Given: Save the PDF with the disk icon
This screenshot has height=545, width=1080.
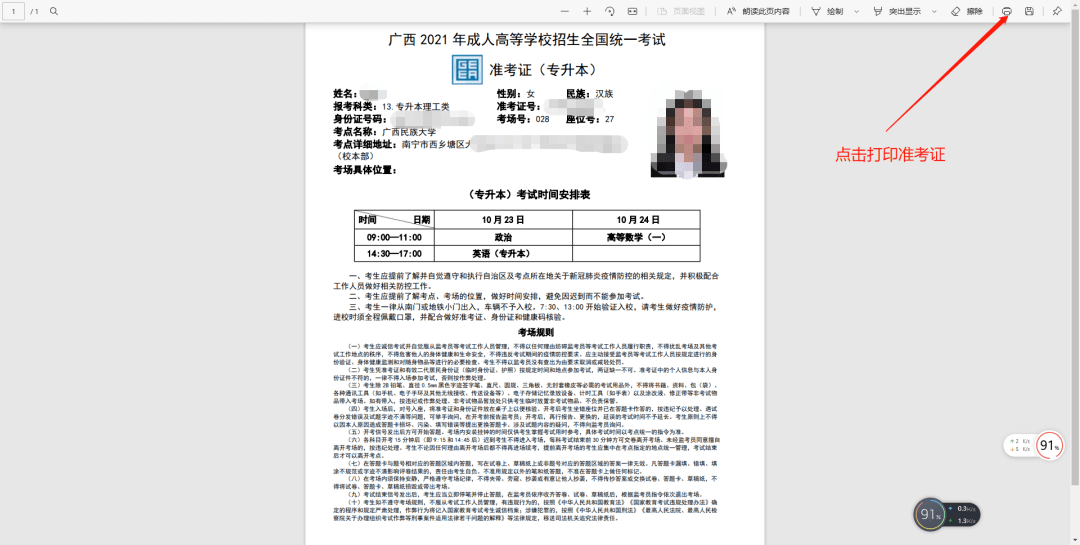Looking at the screenshot, I should 1029,12.
